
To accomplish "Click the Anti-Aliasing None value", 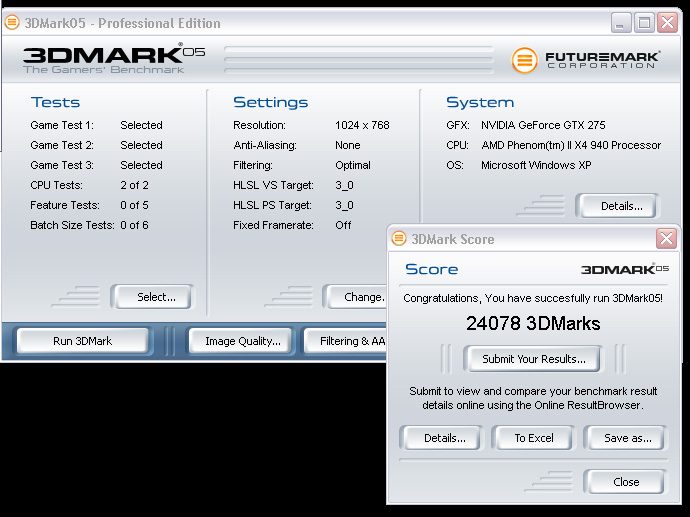I will click(x=348, y=145).
